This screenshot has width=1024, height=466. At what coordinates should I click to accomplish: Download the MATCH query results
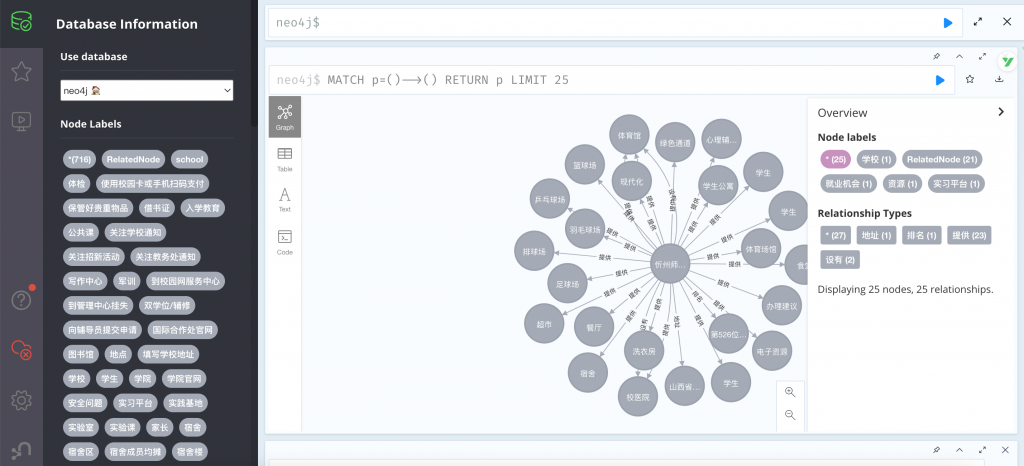pyautogui.click(x=999, y=80)
